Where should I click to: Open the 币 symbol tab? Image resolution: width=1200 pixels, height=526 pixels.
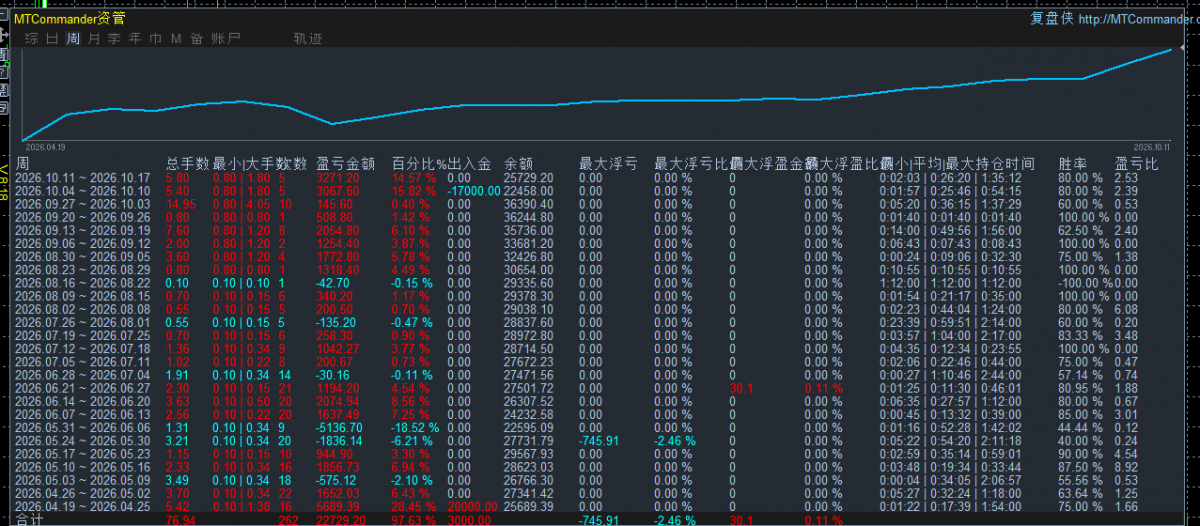coord(155,39)
